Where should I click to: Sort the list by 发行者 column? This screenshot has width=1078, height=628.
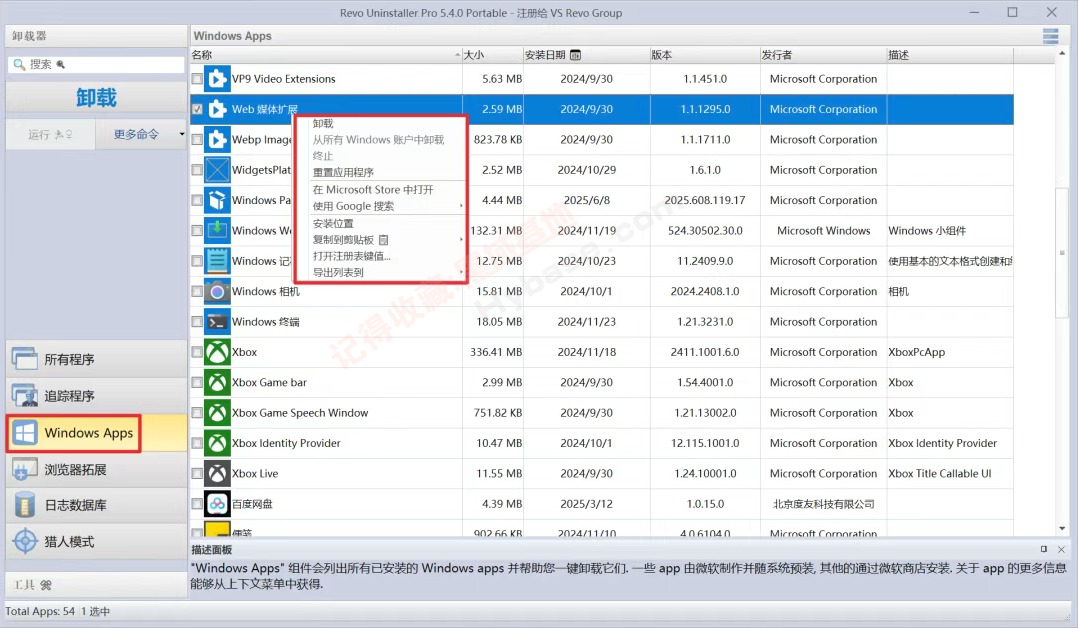coord(823,55)
